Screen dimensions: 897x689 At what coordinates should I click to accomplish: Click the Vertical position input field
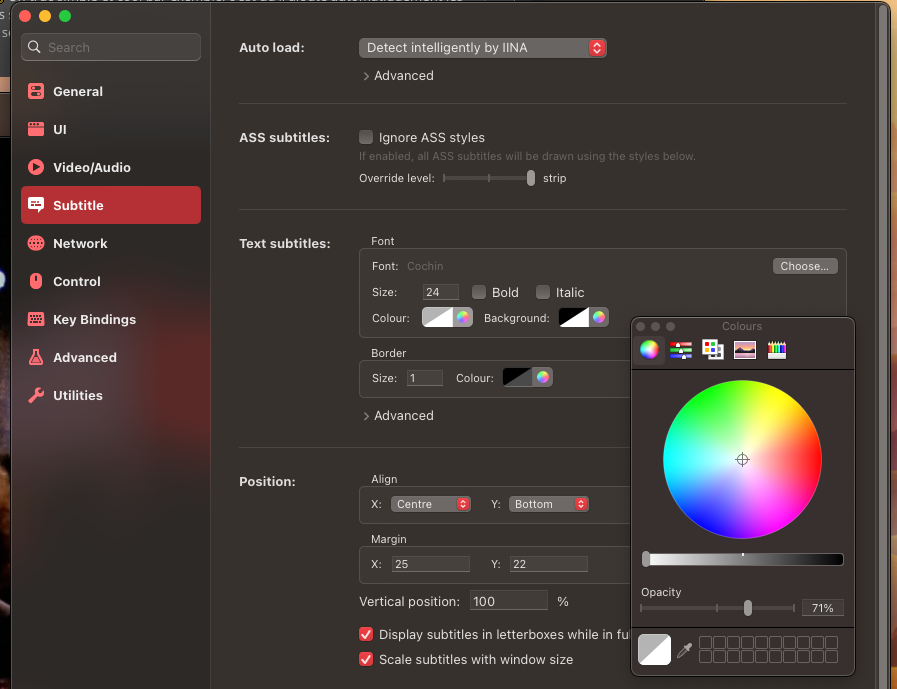click(x=509, y=601)
